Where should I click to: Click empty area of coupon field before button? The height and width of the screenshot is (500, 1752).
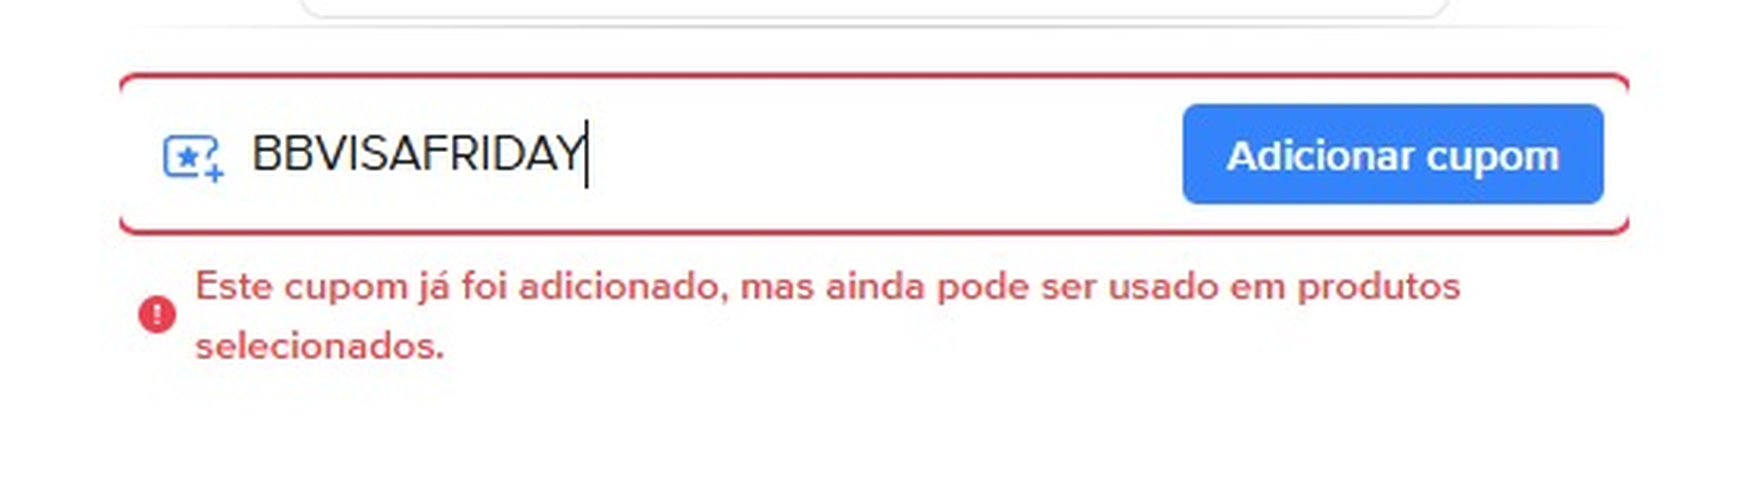click(x=880, y=154)
